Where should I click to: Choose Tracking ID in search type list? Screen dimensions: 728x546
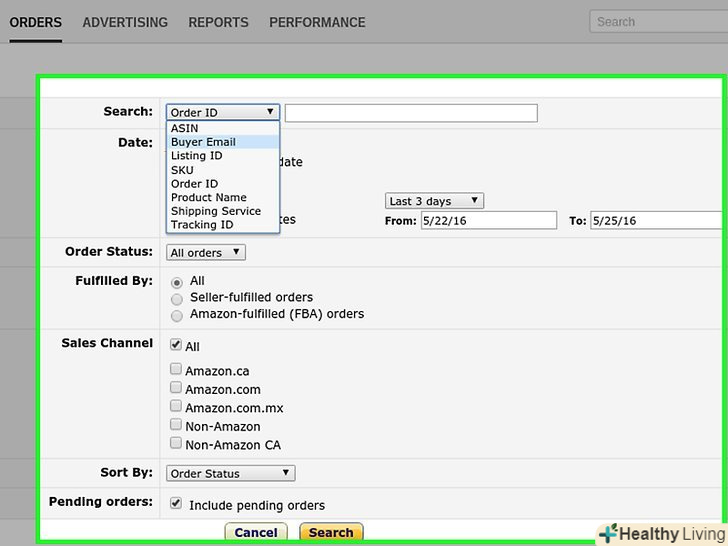(x=202, y=225)
